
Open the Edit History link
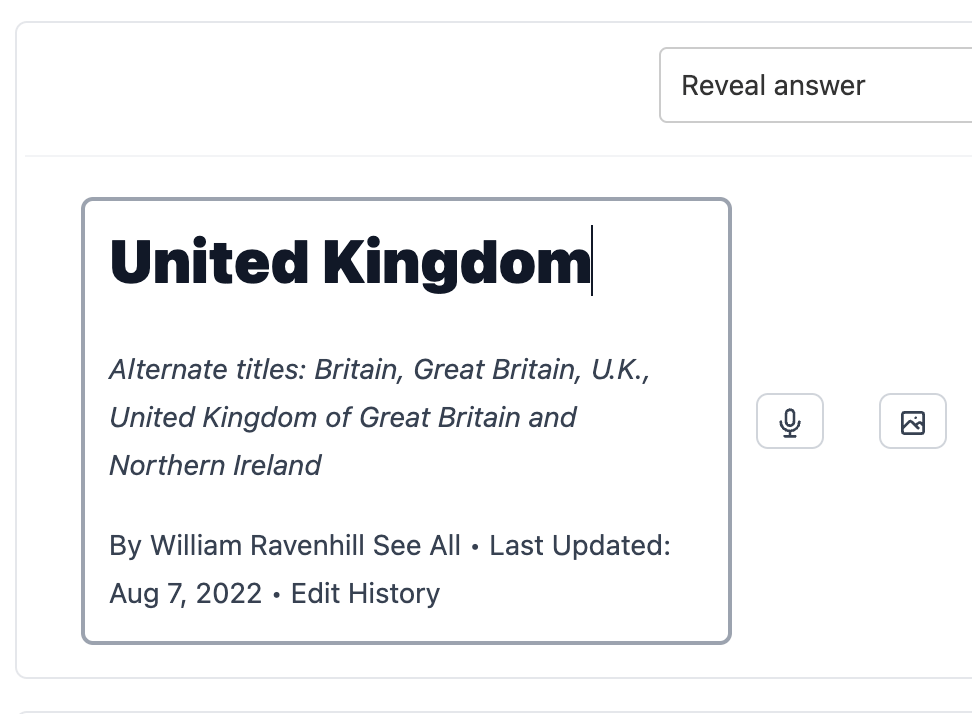pos(365,594)
